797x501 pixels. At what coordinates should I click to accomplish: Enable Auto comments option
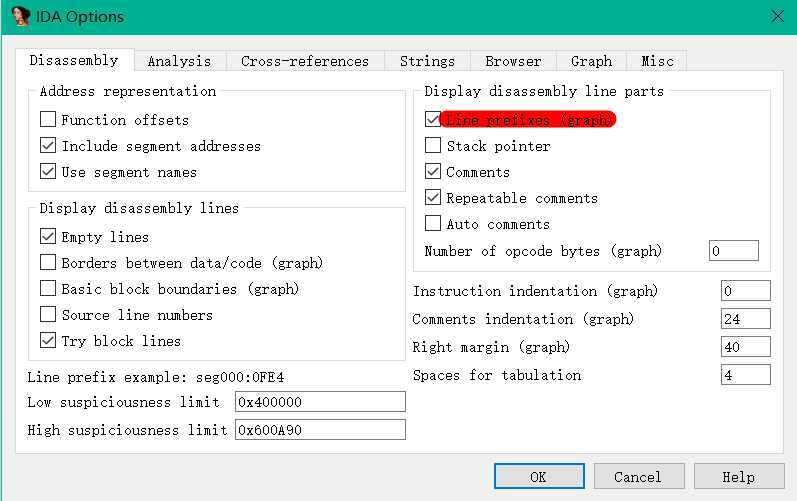[433, 223]
